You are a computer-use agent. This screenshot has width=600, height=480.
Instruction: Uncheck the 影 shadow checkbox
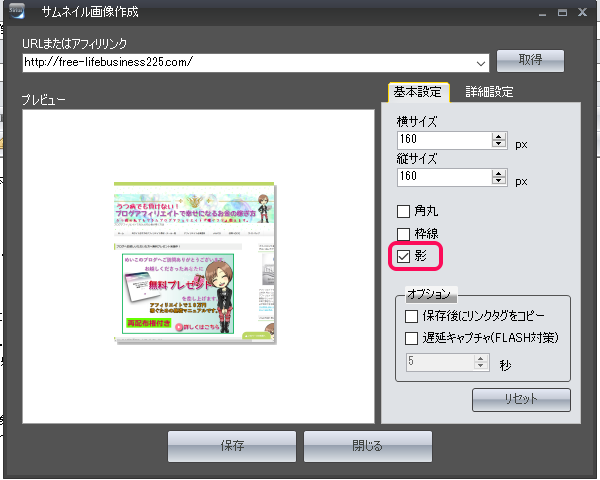(404, 257)
